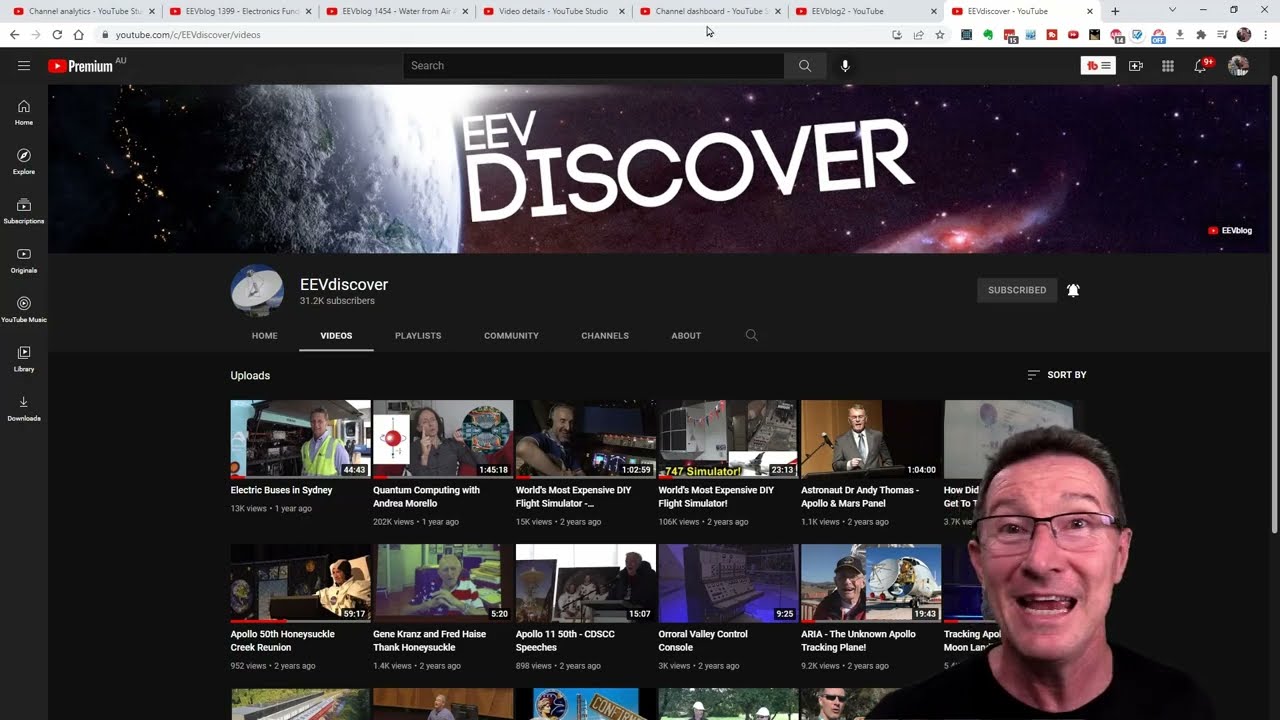This screenshot has height=720, width=1280.
Task: Open Apollo 50th Honeysuckle Creek Reunion thumbnail
Action: point(301,583)
